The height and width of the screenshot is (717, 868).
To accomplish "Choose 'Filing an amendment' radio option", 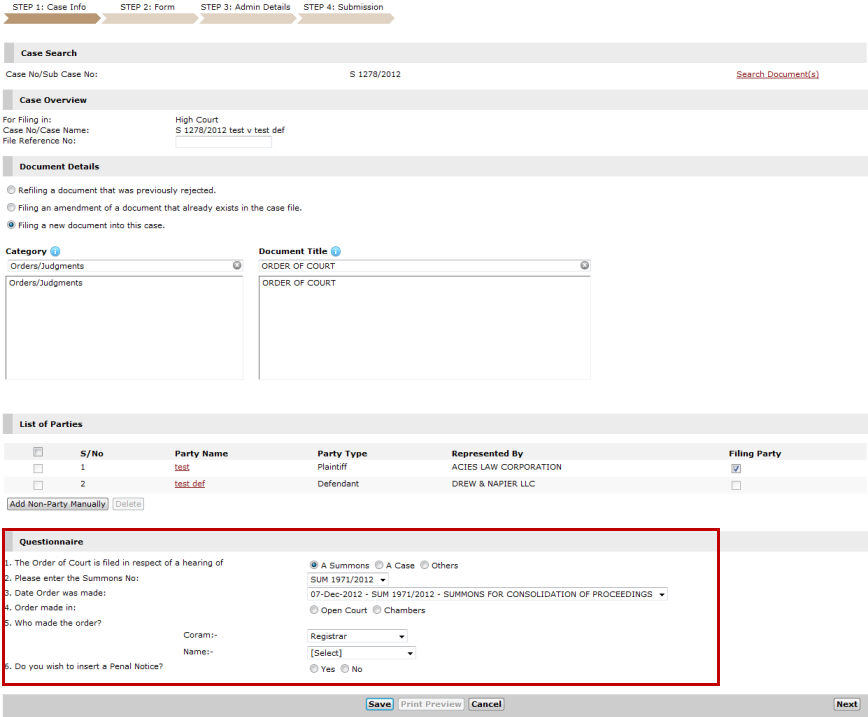I will click(11, 208).
